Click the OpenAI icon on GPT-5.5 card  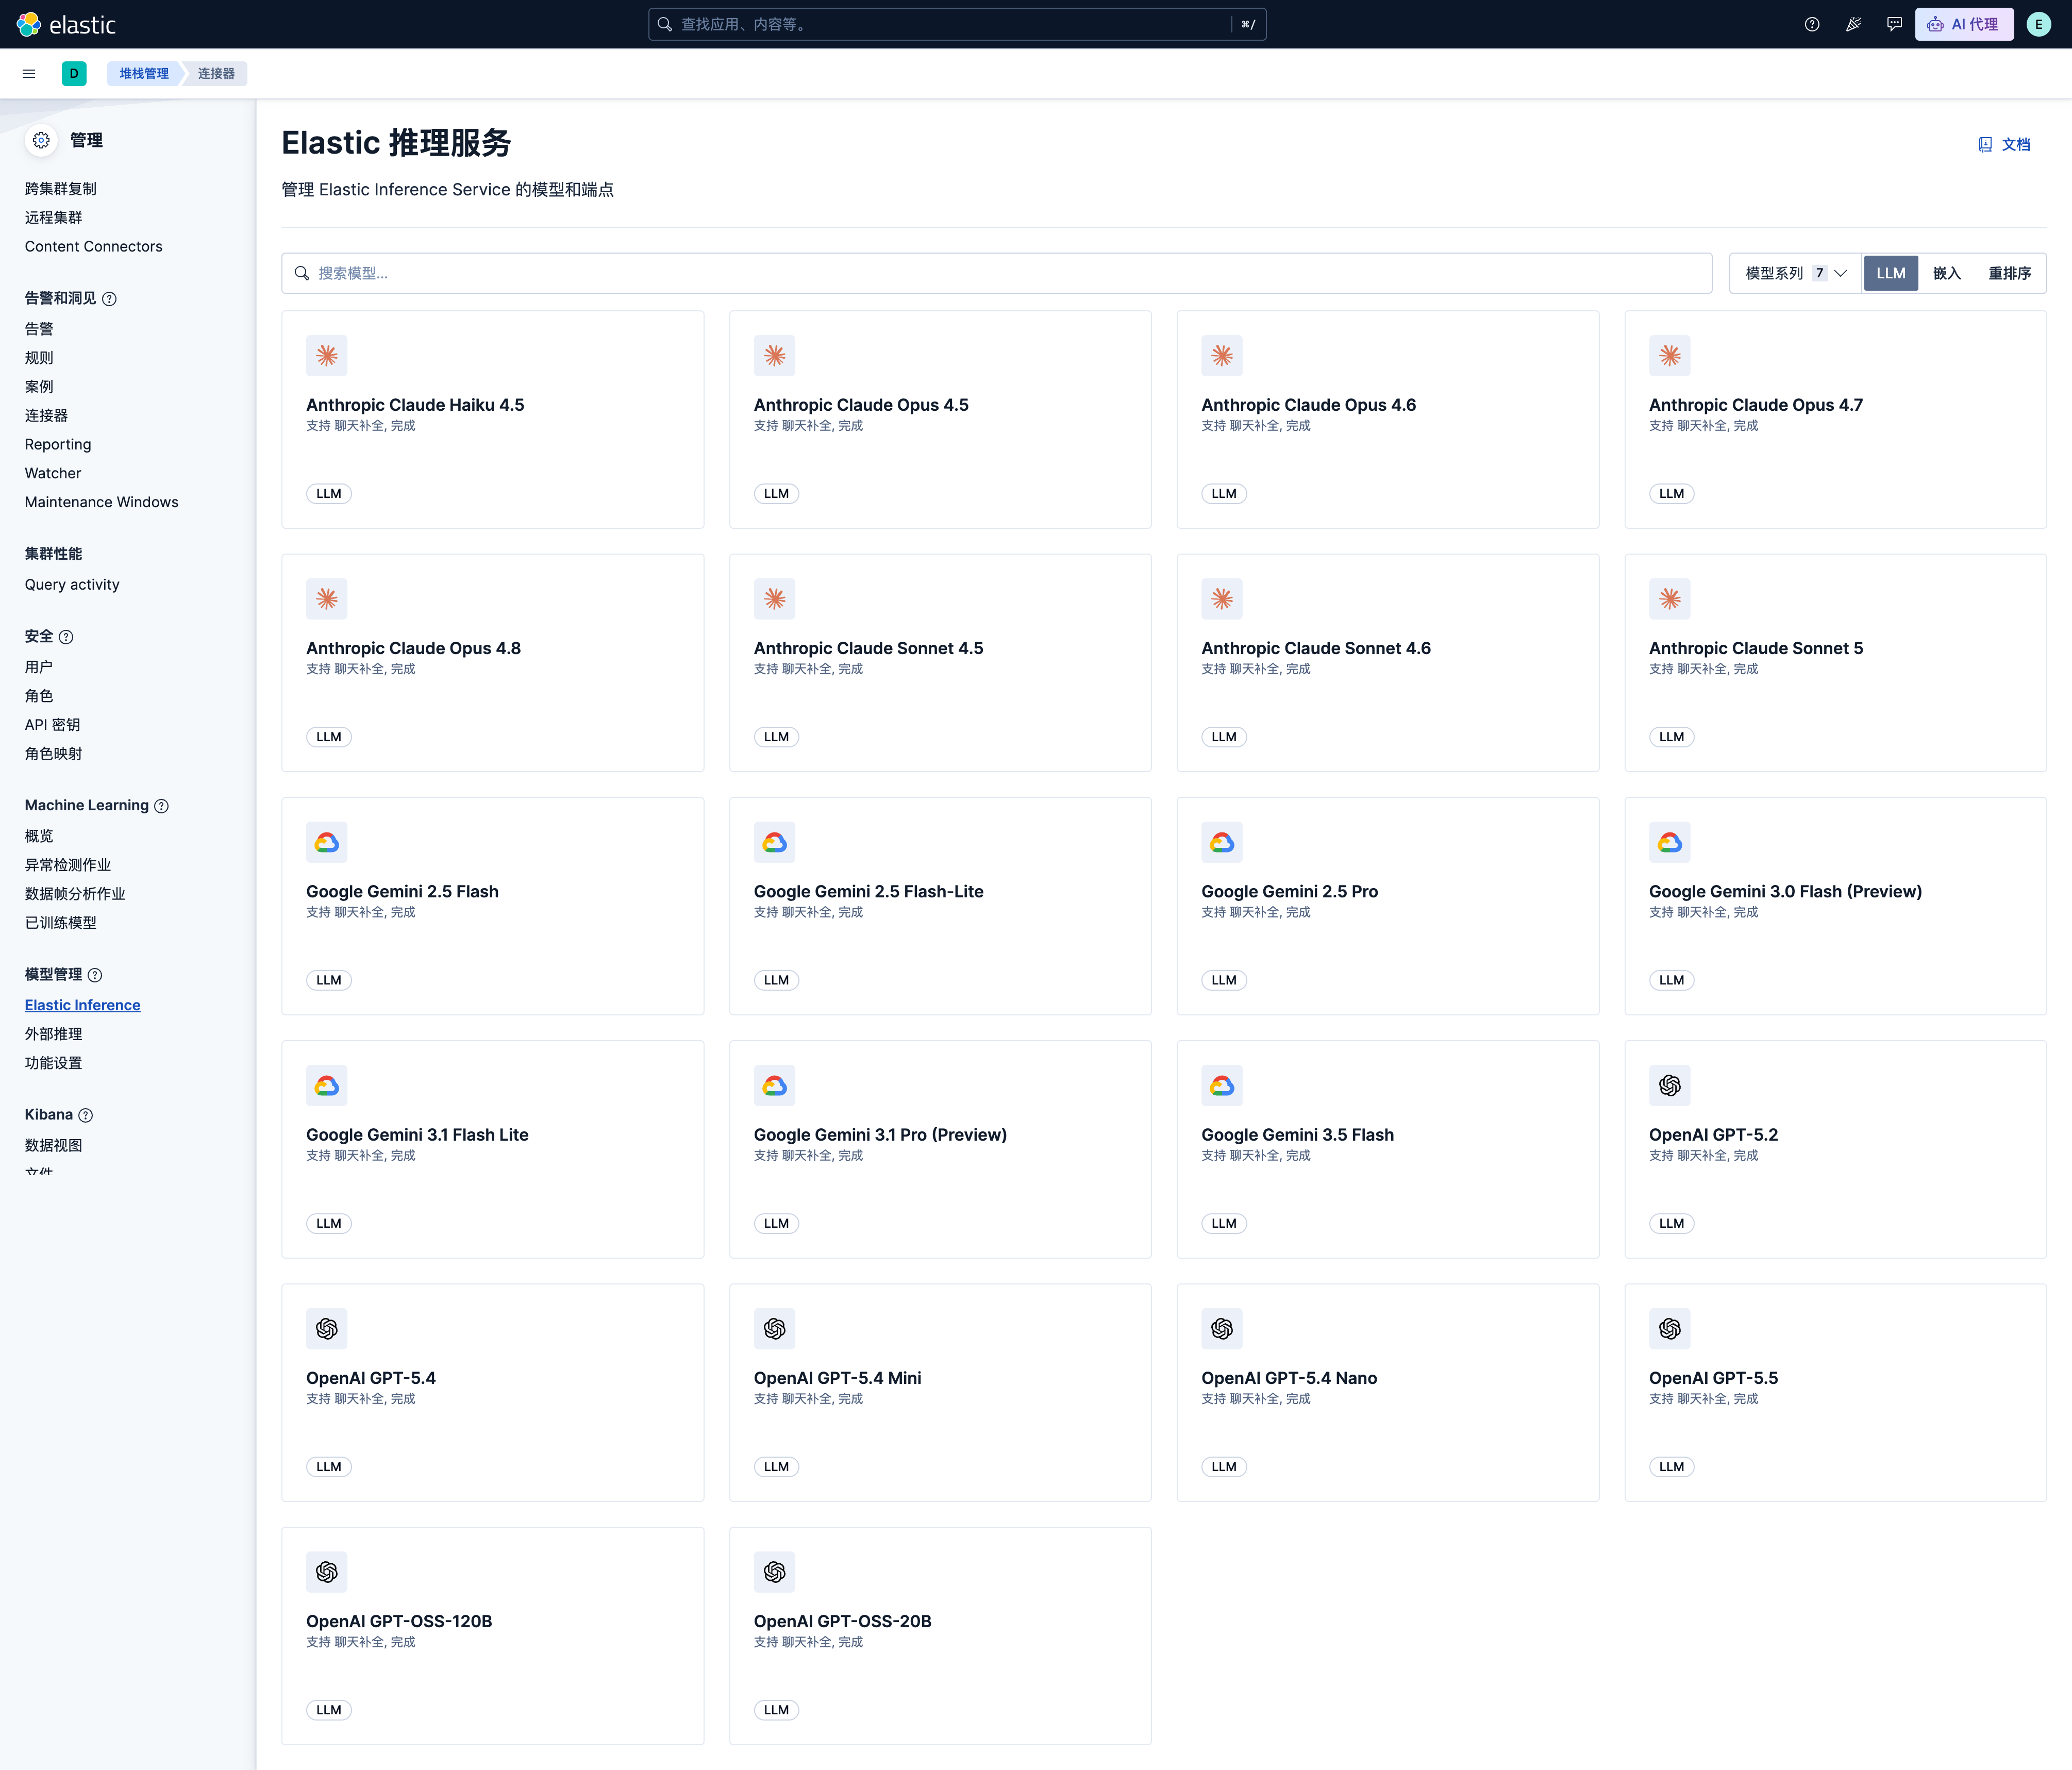[1669, 1328]
